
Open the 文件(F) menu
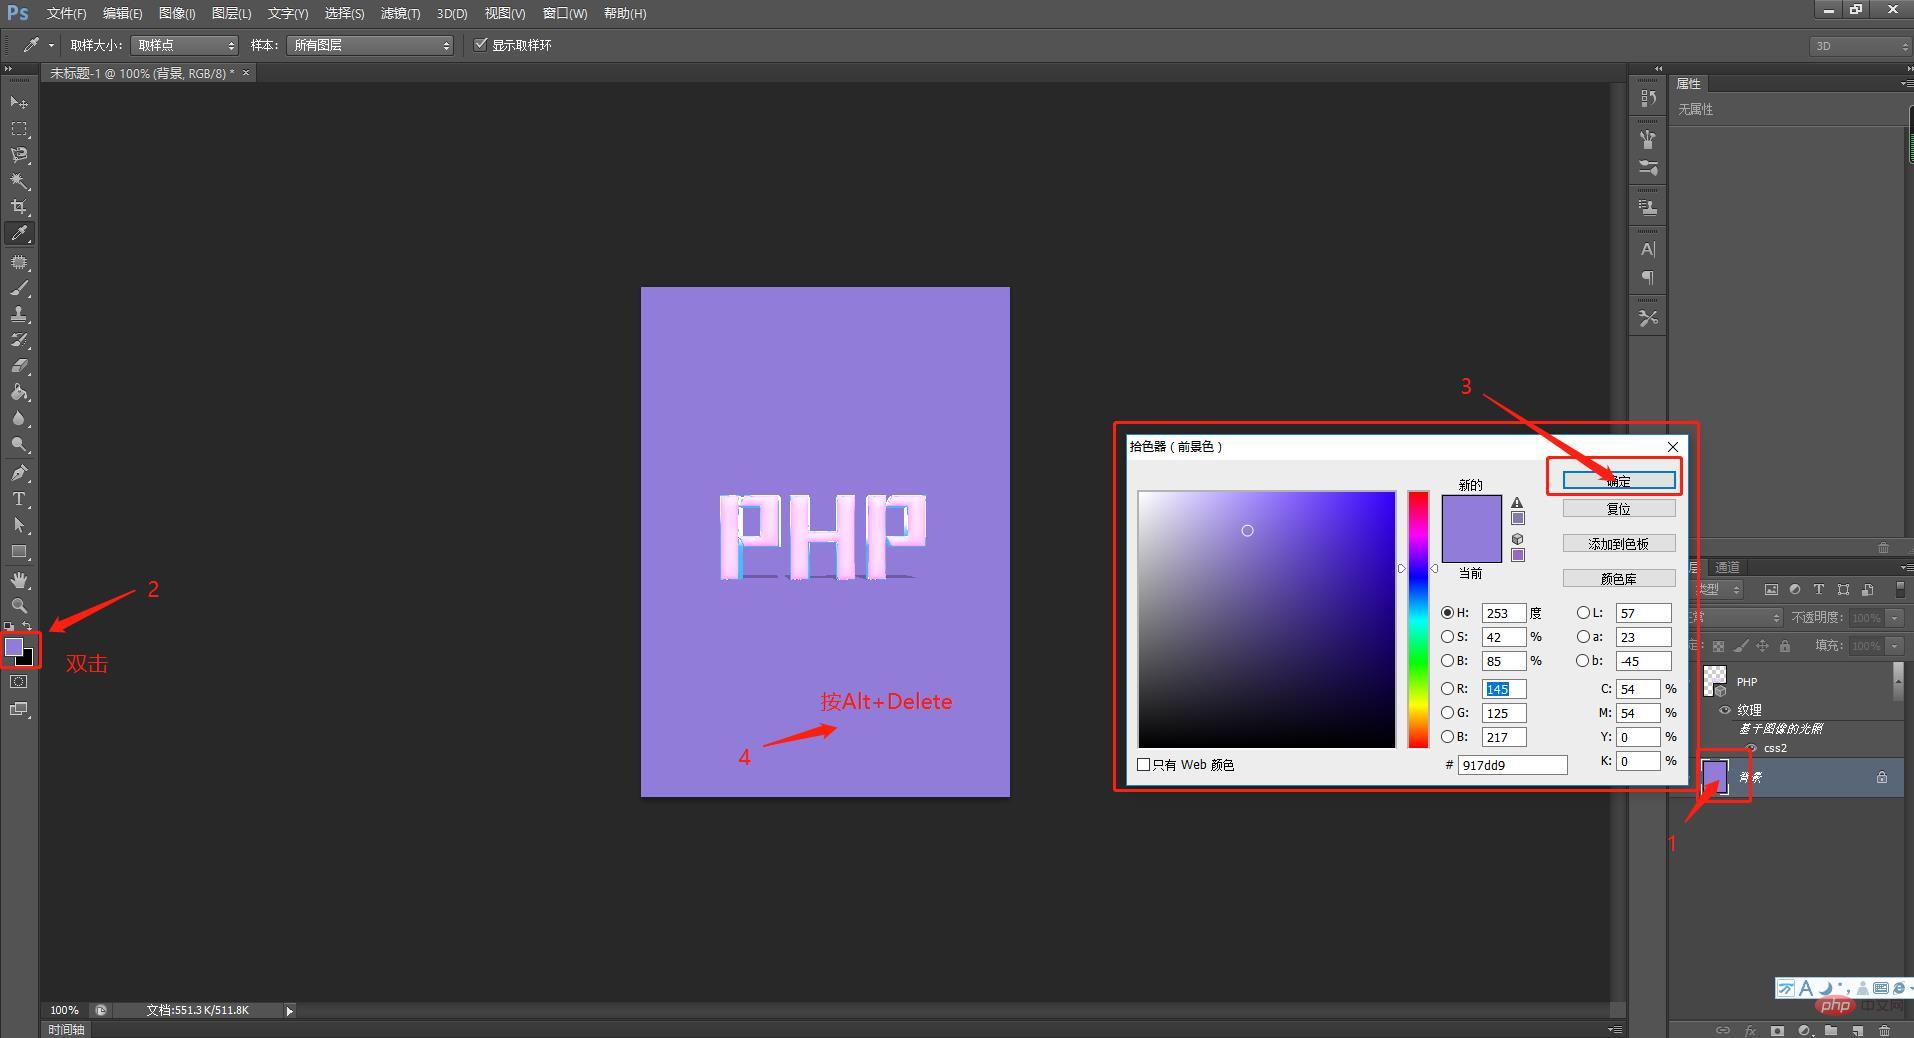(66, 13)
